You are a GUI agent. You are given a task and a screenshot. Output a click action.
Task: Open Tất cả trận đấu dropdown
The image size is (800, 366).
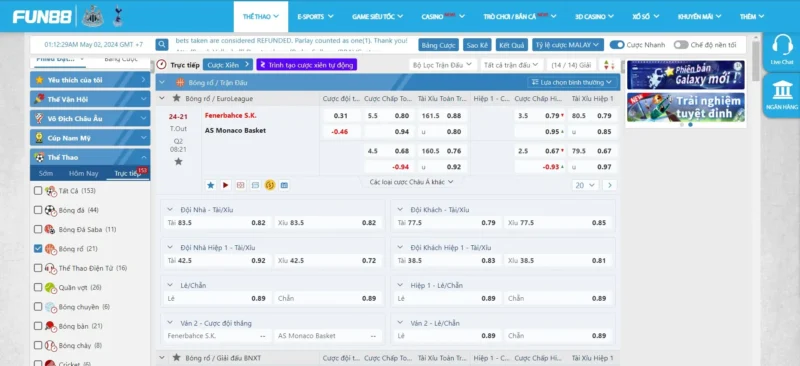point(512,65)
